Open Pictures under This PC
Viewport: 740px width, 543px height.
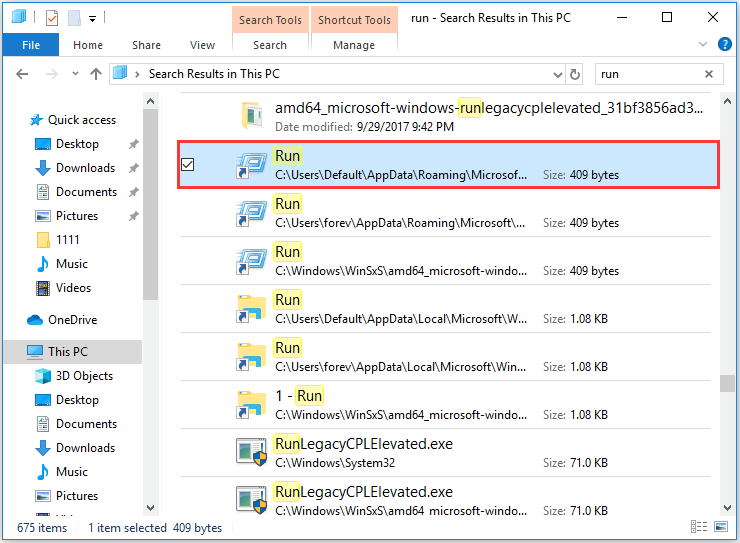point(67,496)
